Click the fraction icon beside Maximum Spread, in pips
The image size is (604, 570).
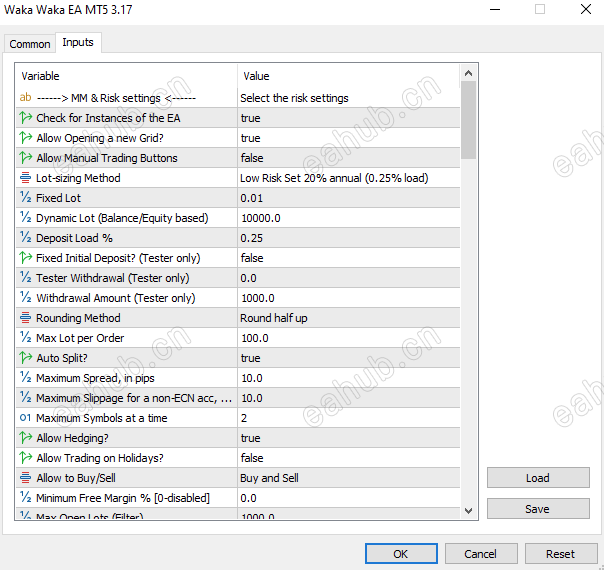point(25,378)
